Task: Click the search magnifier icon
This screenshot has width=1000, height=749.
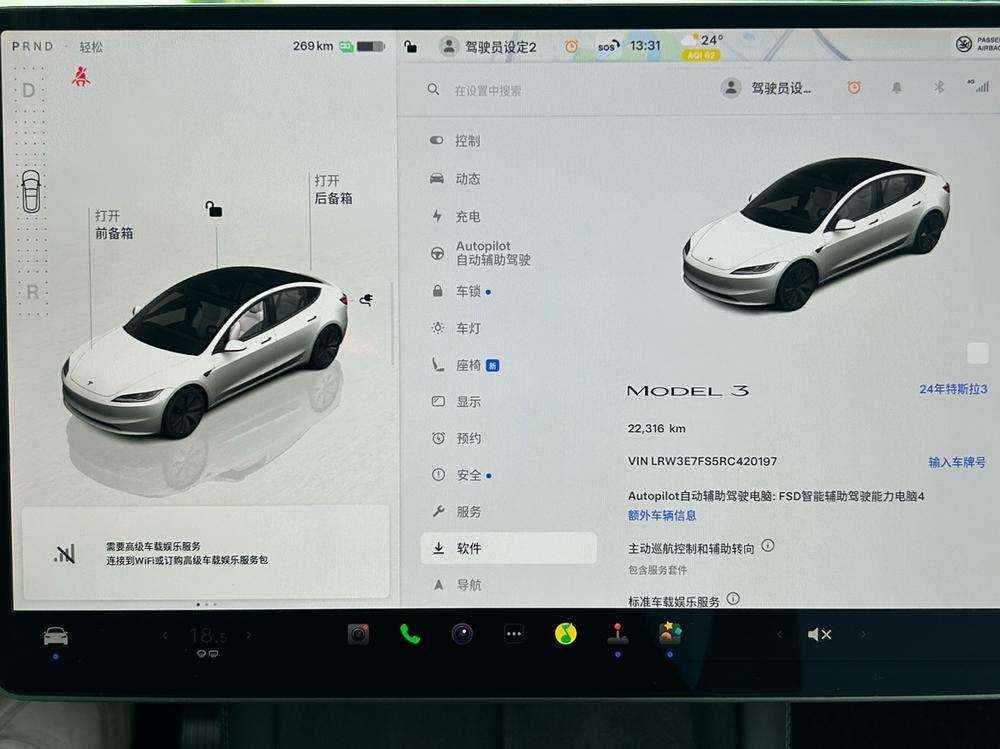Action: pos(433,89)
